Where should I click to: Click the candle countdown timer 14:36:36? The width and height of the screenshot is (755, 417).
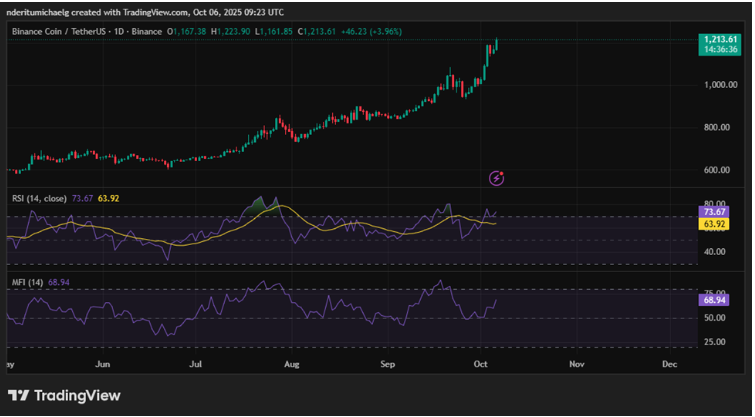(719, 49)
